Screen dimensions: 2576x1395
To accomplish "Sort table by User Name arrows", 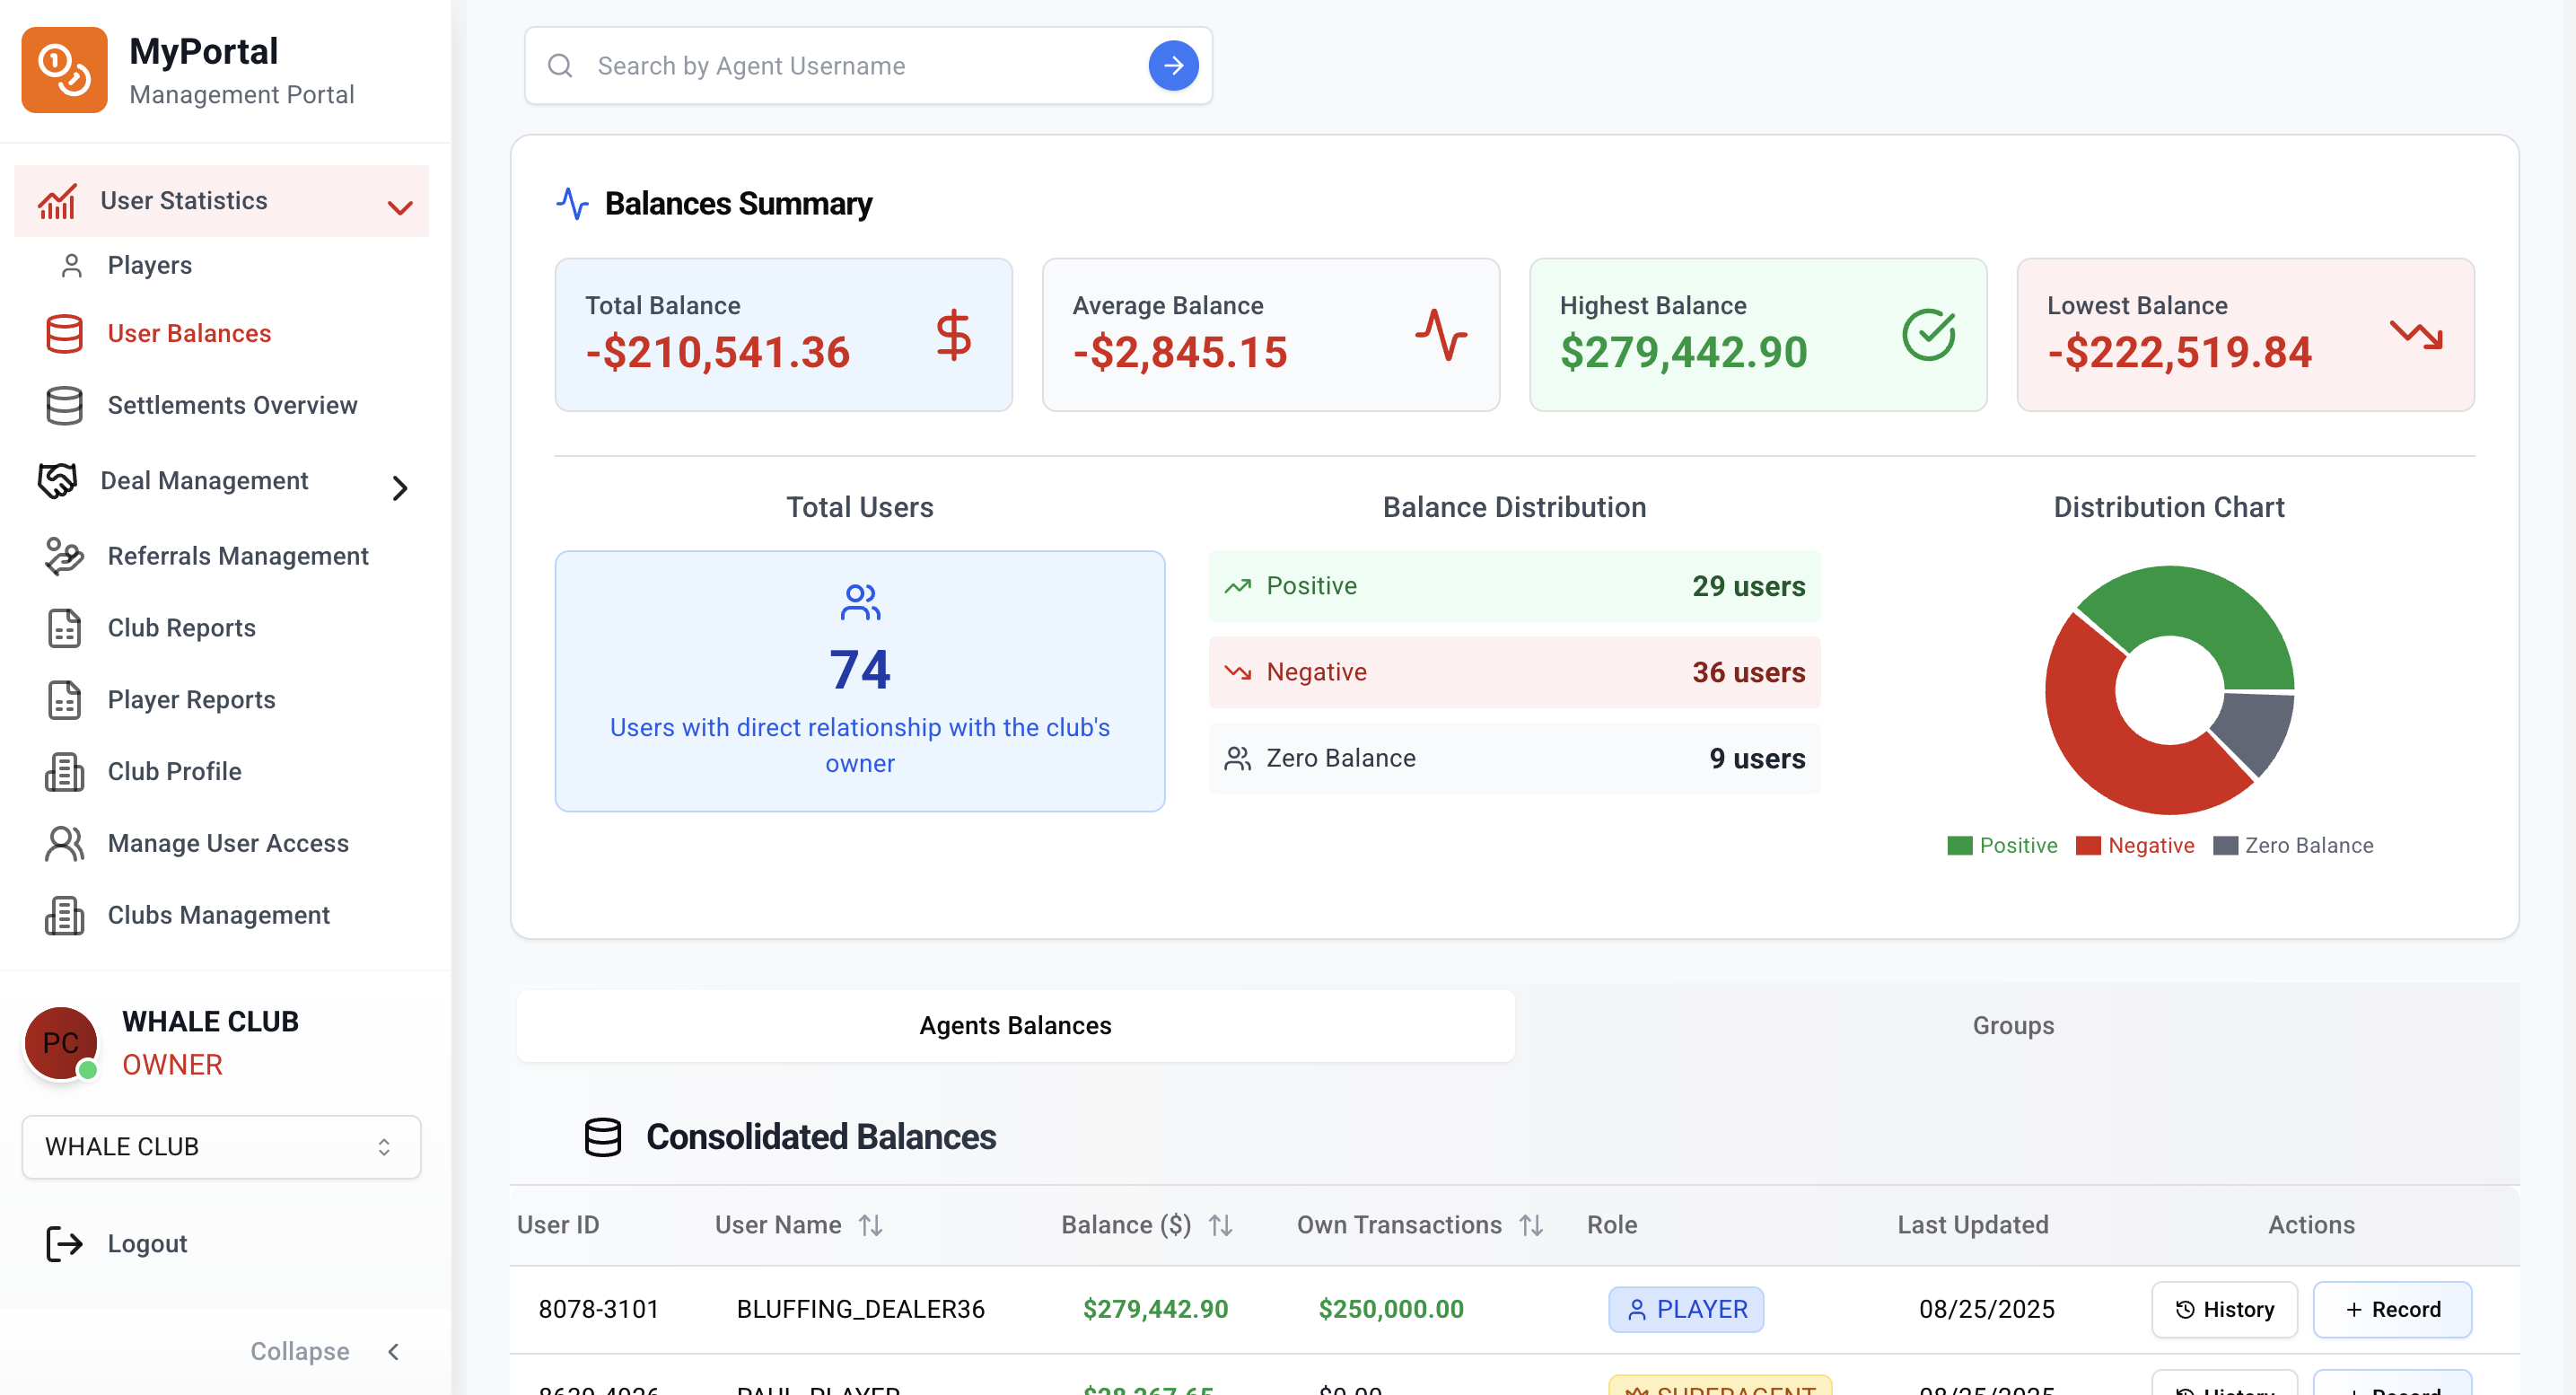I will click(x=870, y=1225).
